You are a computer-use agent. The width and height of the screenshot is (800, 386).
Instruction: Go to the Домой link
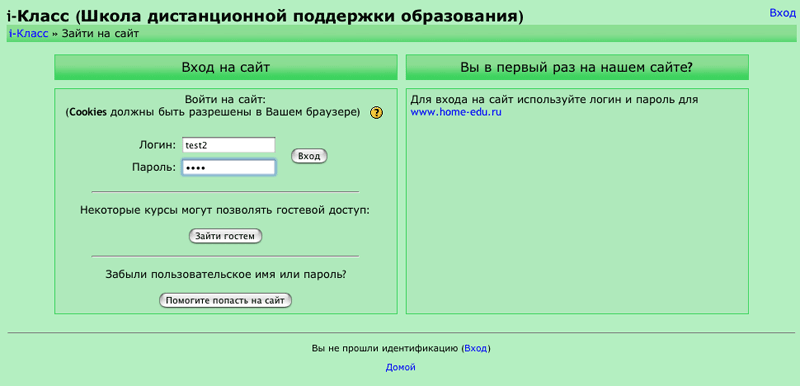point(401,367)
